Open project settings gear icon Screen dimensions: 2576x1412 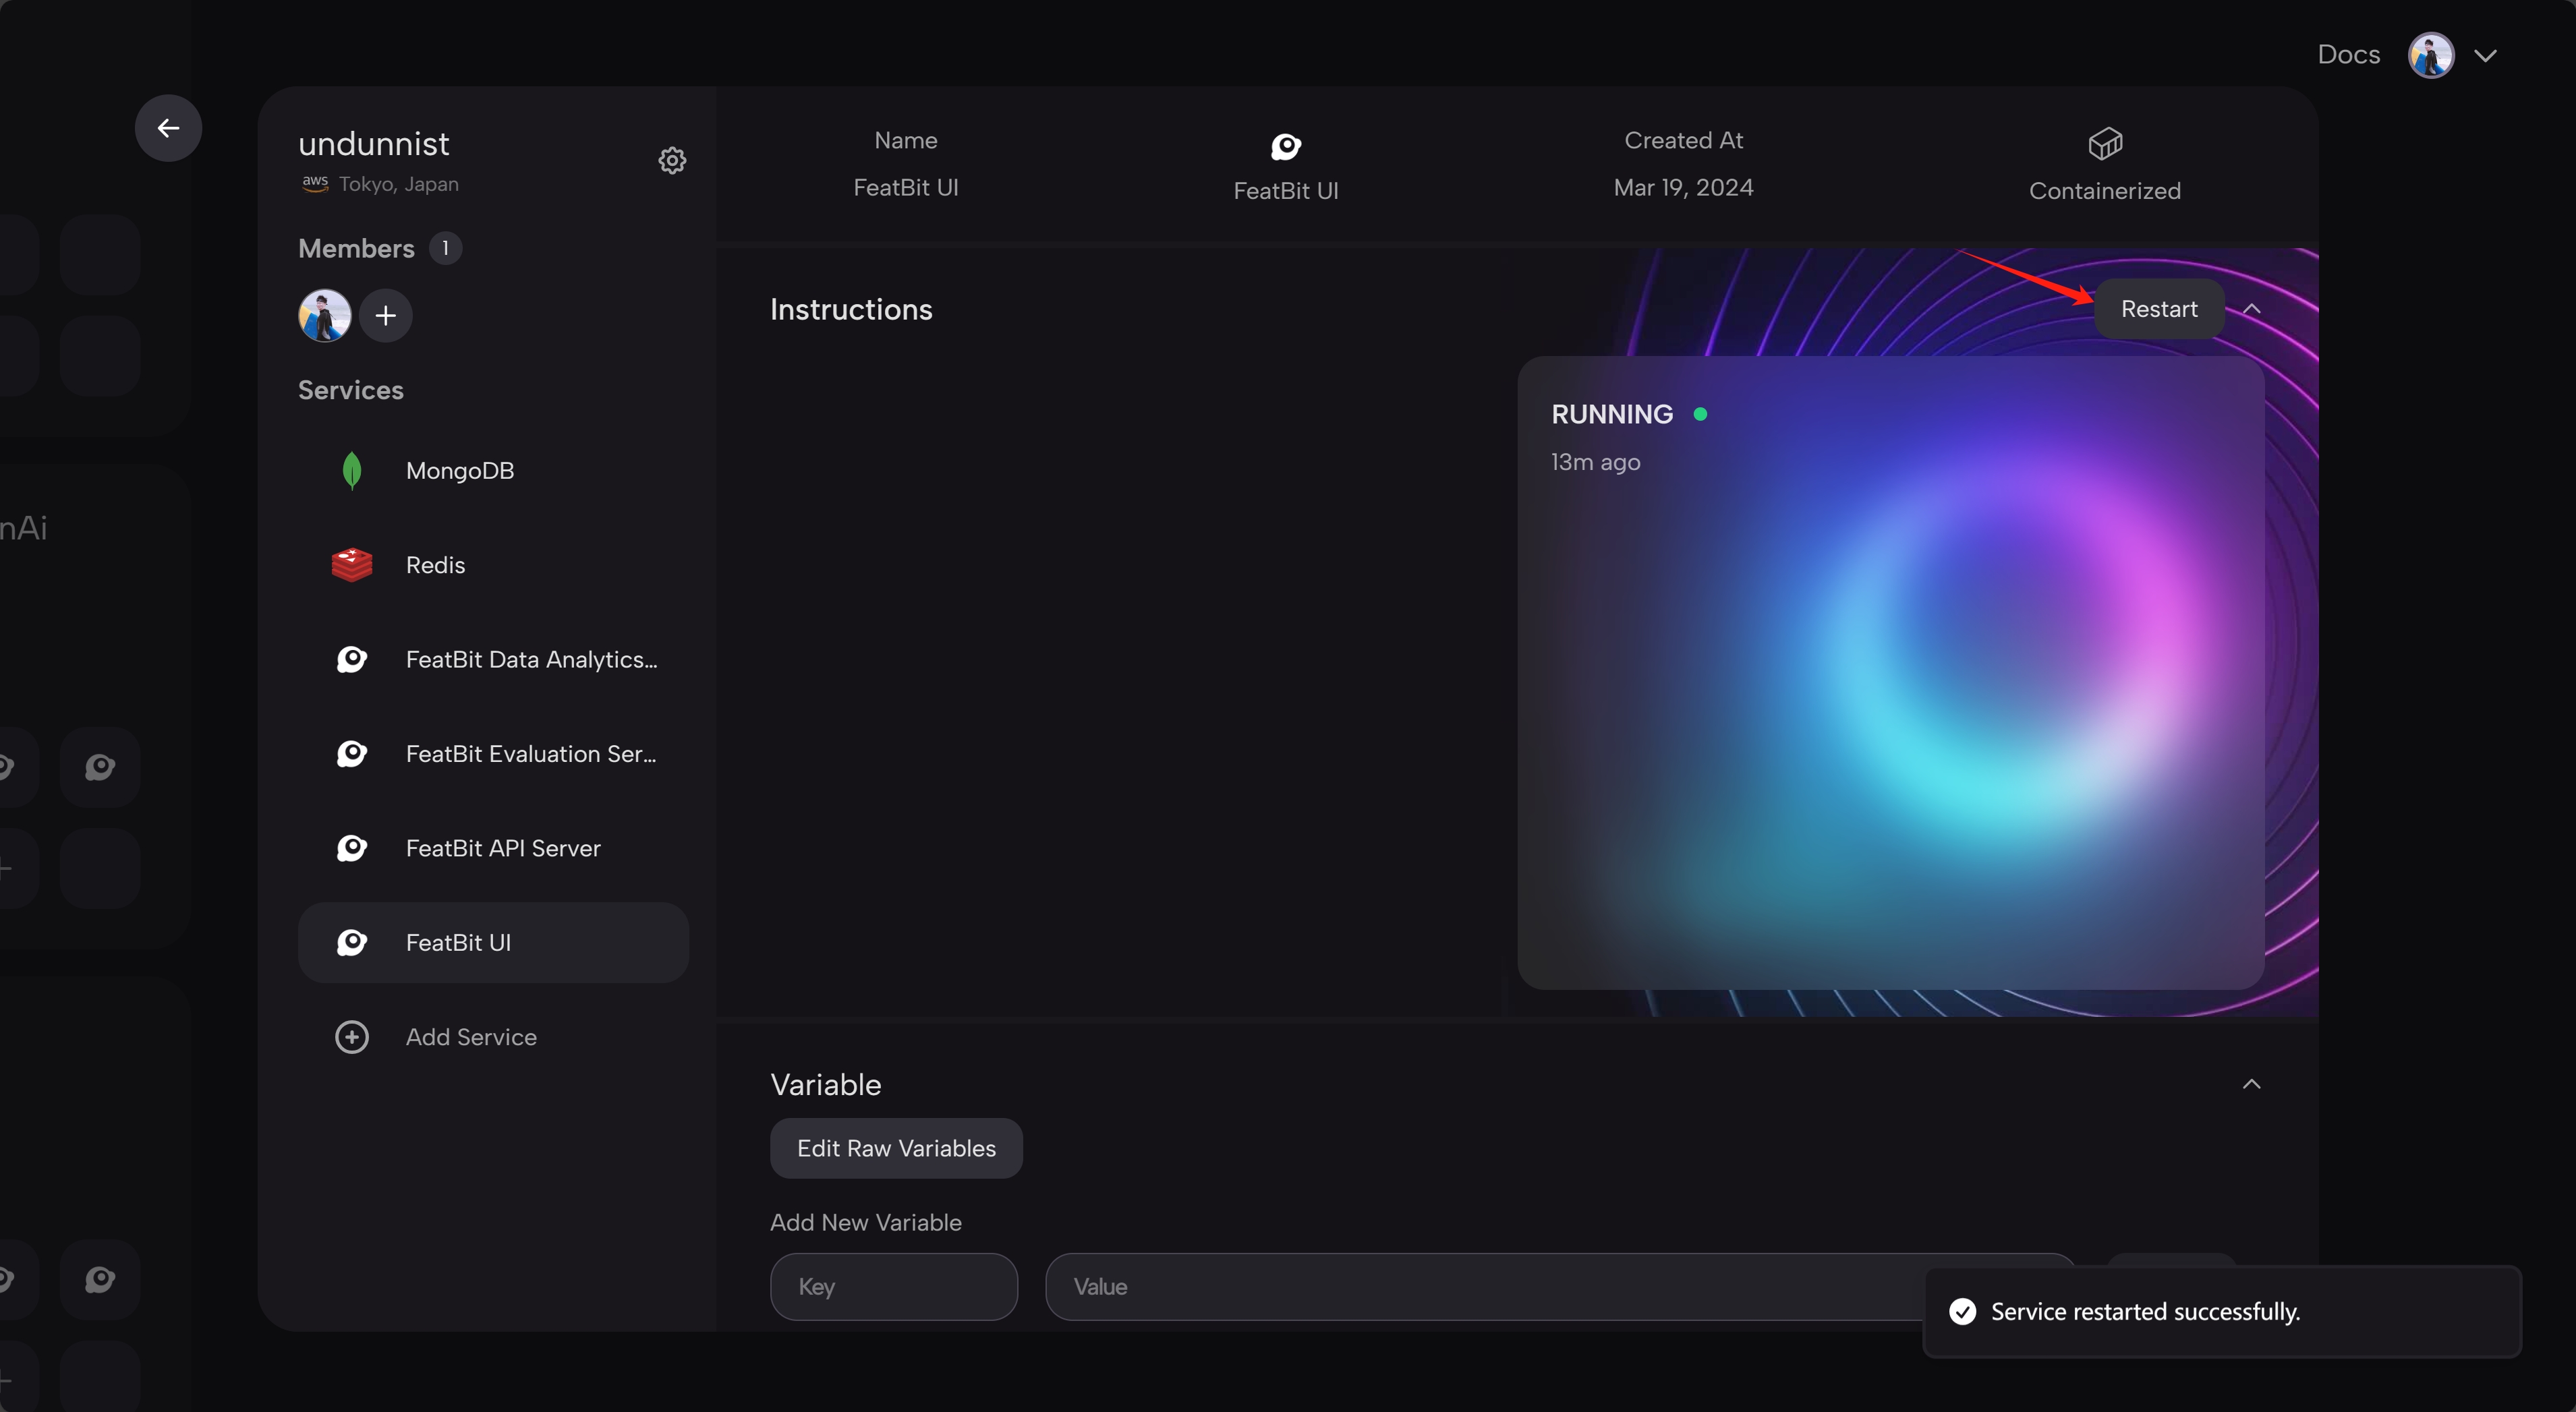pyautogui.click(x=672, y=161)
